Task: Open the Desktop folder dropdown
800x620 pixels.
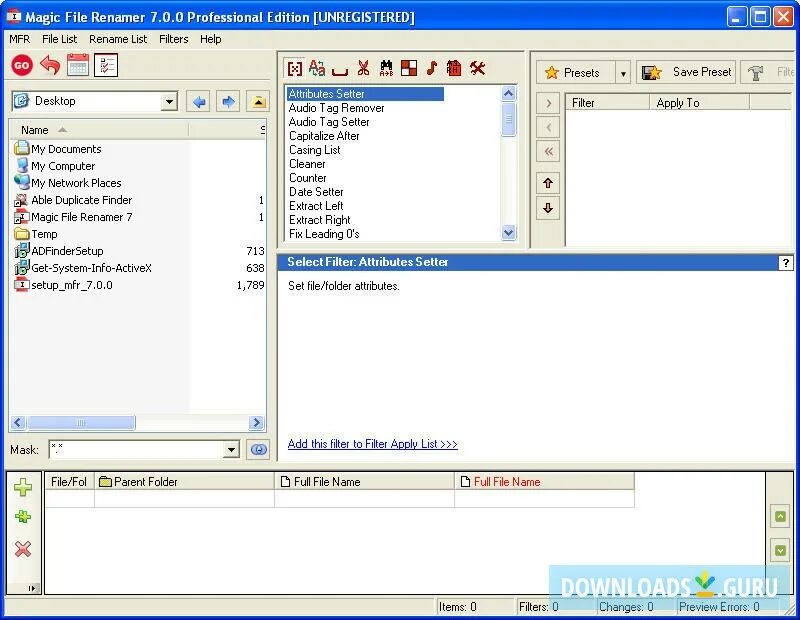Action: point(169,102)
